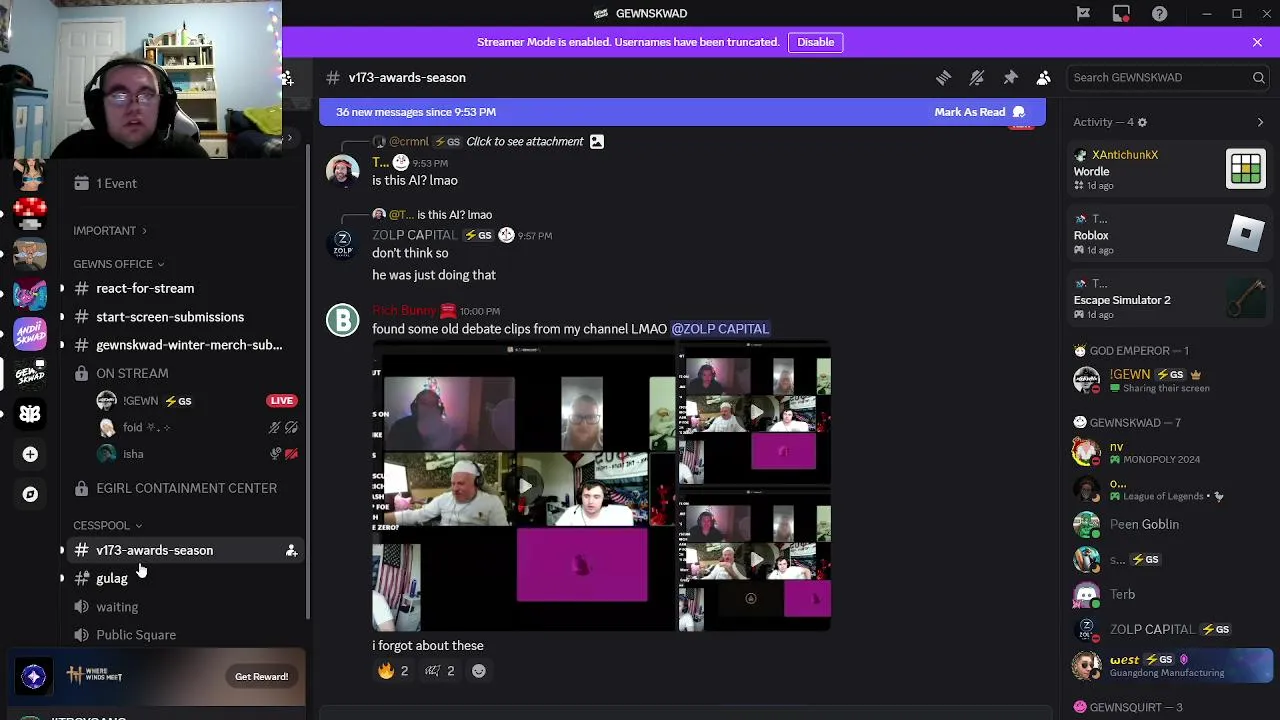Play the large debate clip video

524,486
